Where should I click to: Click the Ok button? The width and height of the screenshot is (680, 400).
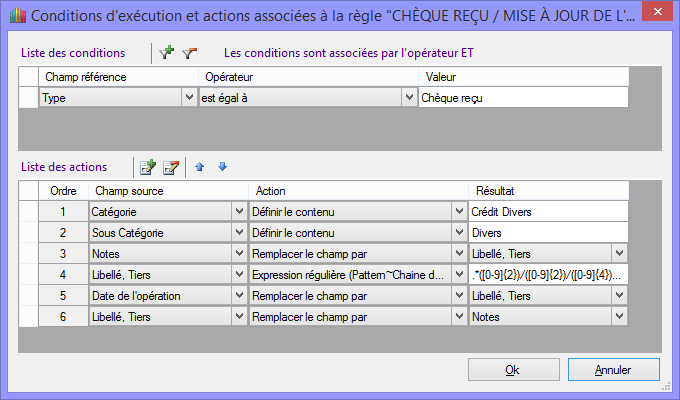(x=512, y=370)
